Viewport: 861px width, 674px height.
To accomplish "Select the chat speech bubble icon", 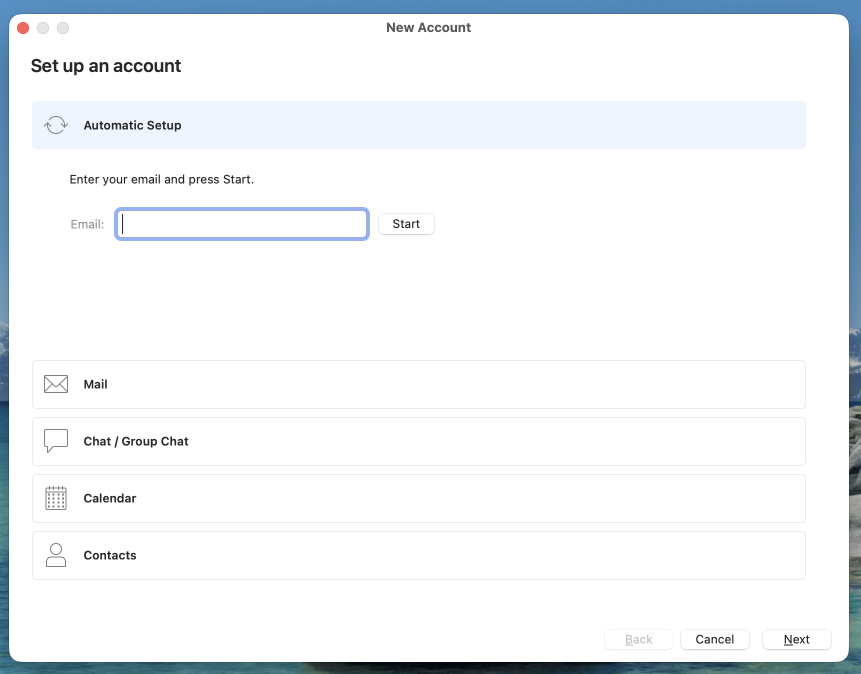I will point(56,441).
